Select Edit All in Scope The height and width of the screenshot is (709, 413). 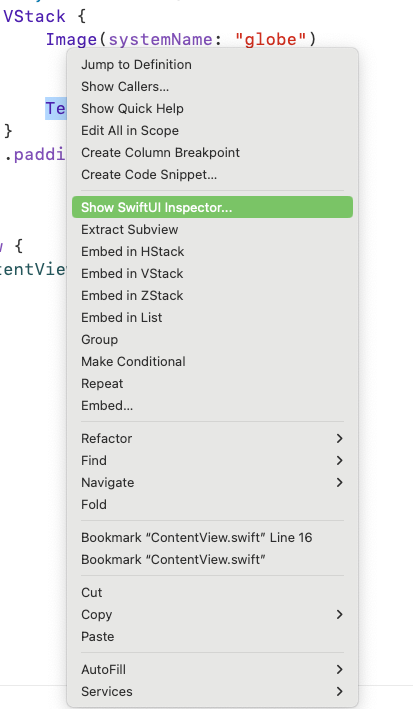[212, 131]
